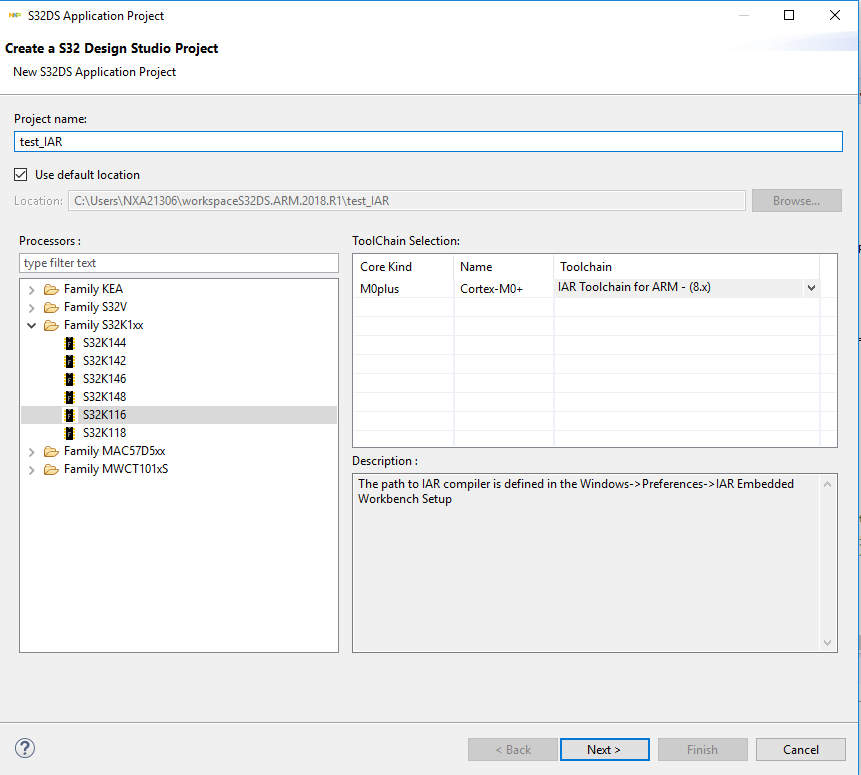Click the Family S32V label
The width and height of the screenshot is (861, 775).
point(96,307)
